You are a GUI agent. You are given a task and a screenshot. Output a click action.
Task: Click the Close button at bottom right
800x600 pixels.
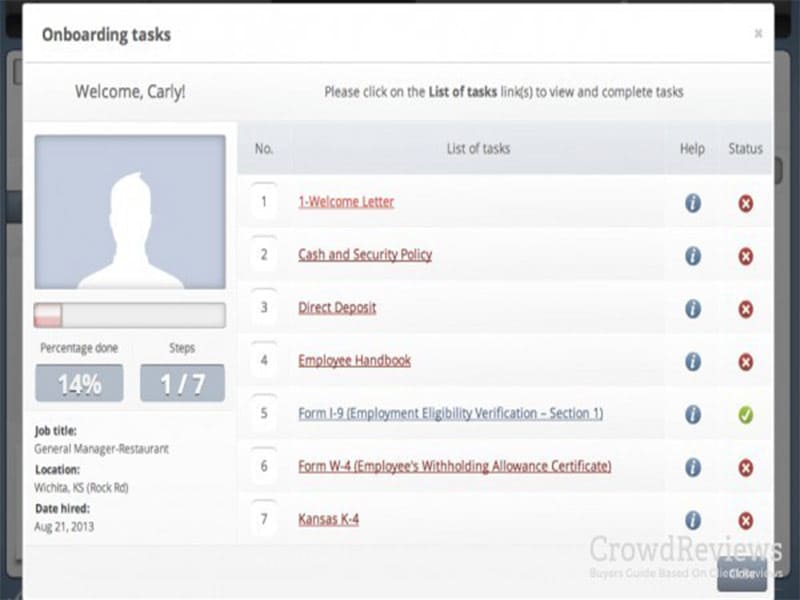click(742, 574)
